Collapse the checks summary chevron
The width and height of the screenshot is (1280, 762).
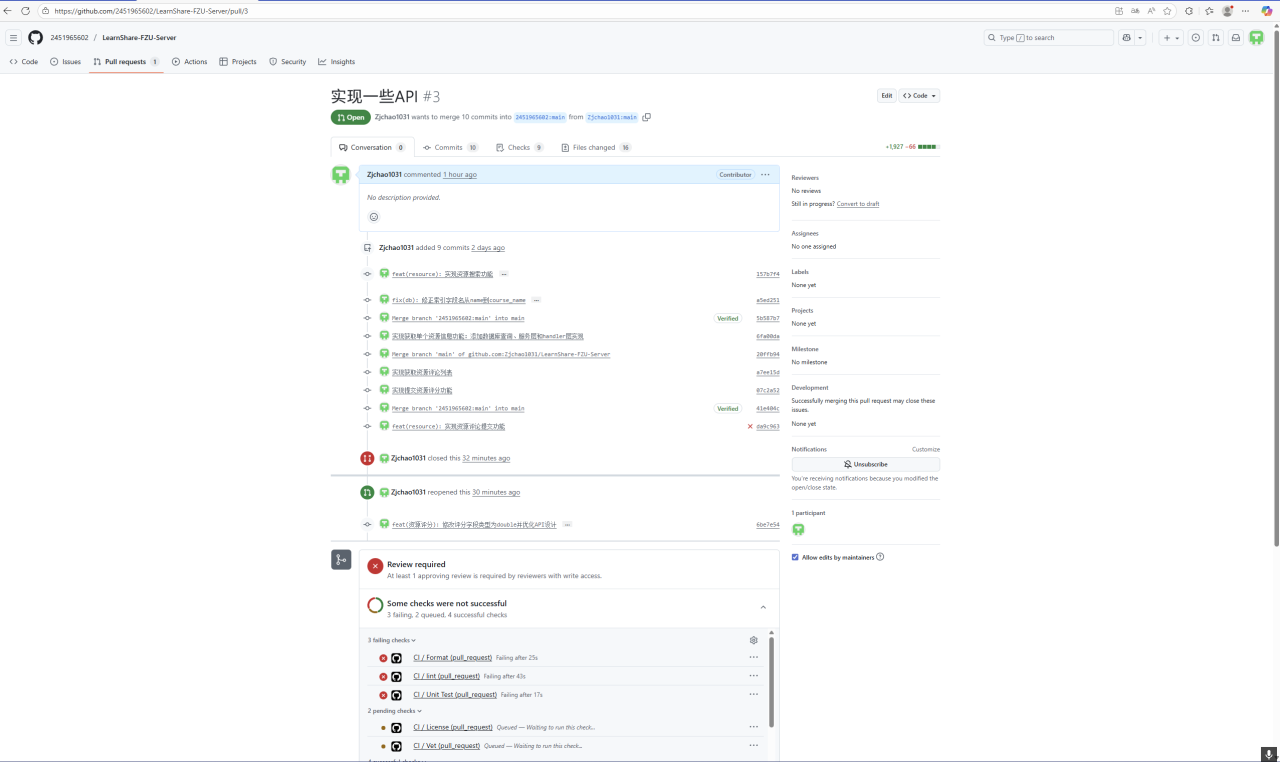tap(763, 607)
